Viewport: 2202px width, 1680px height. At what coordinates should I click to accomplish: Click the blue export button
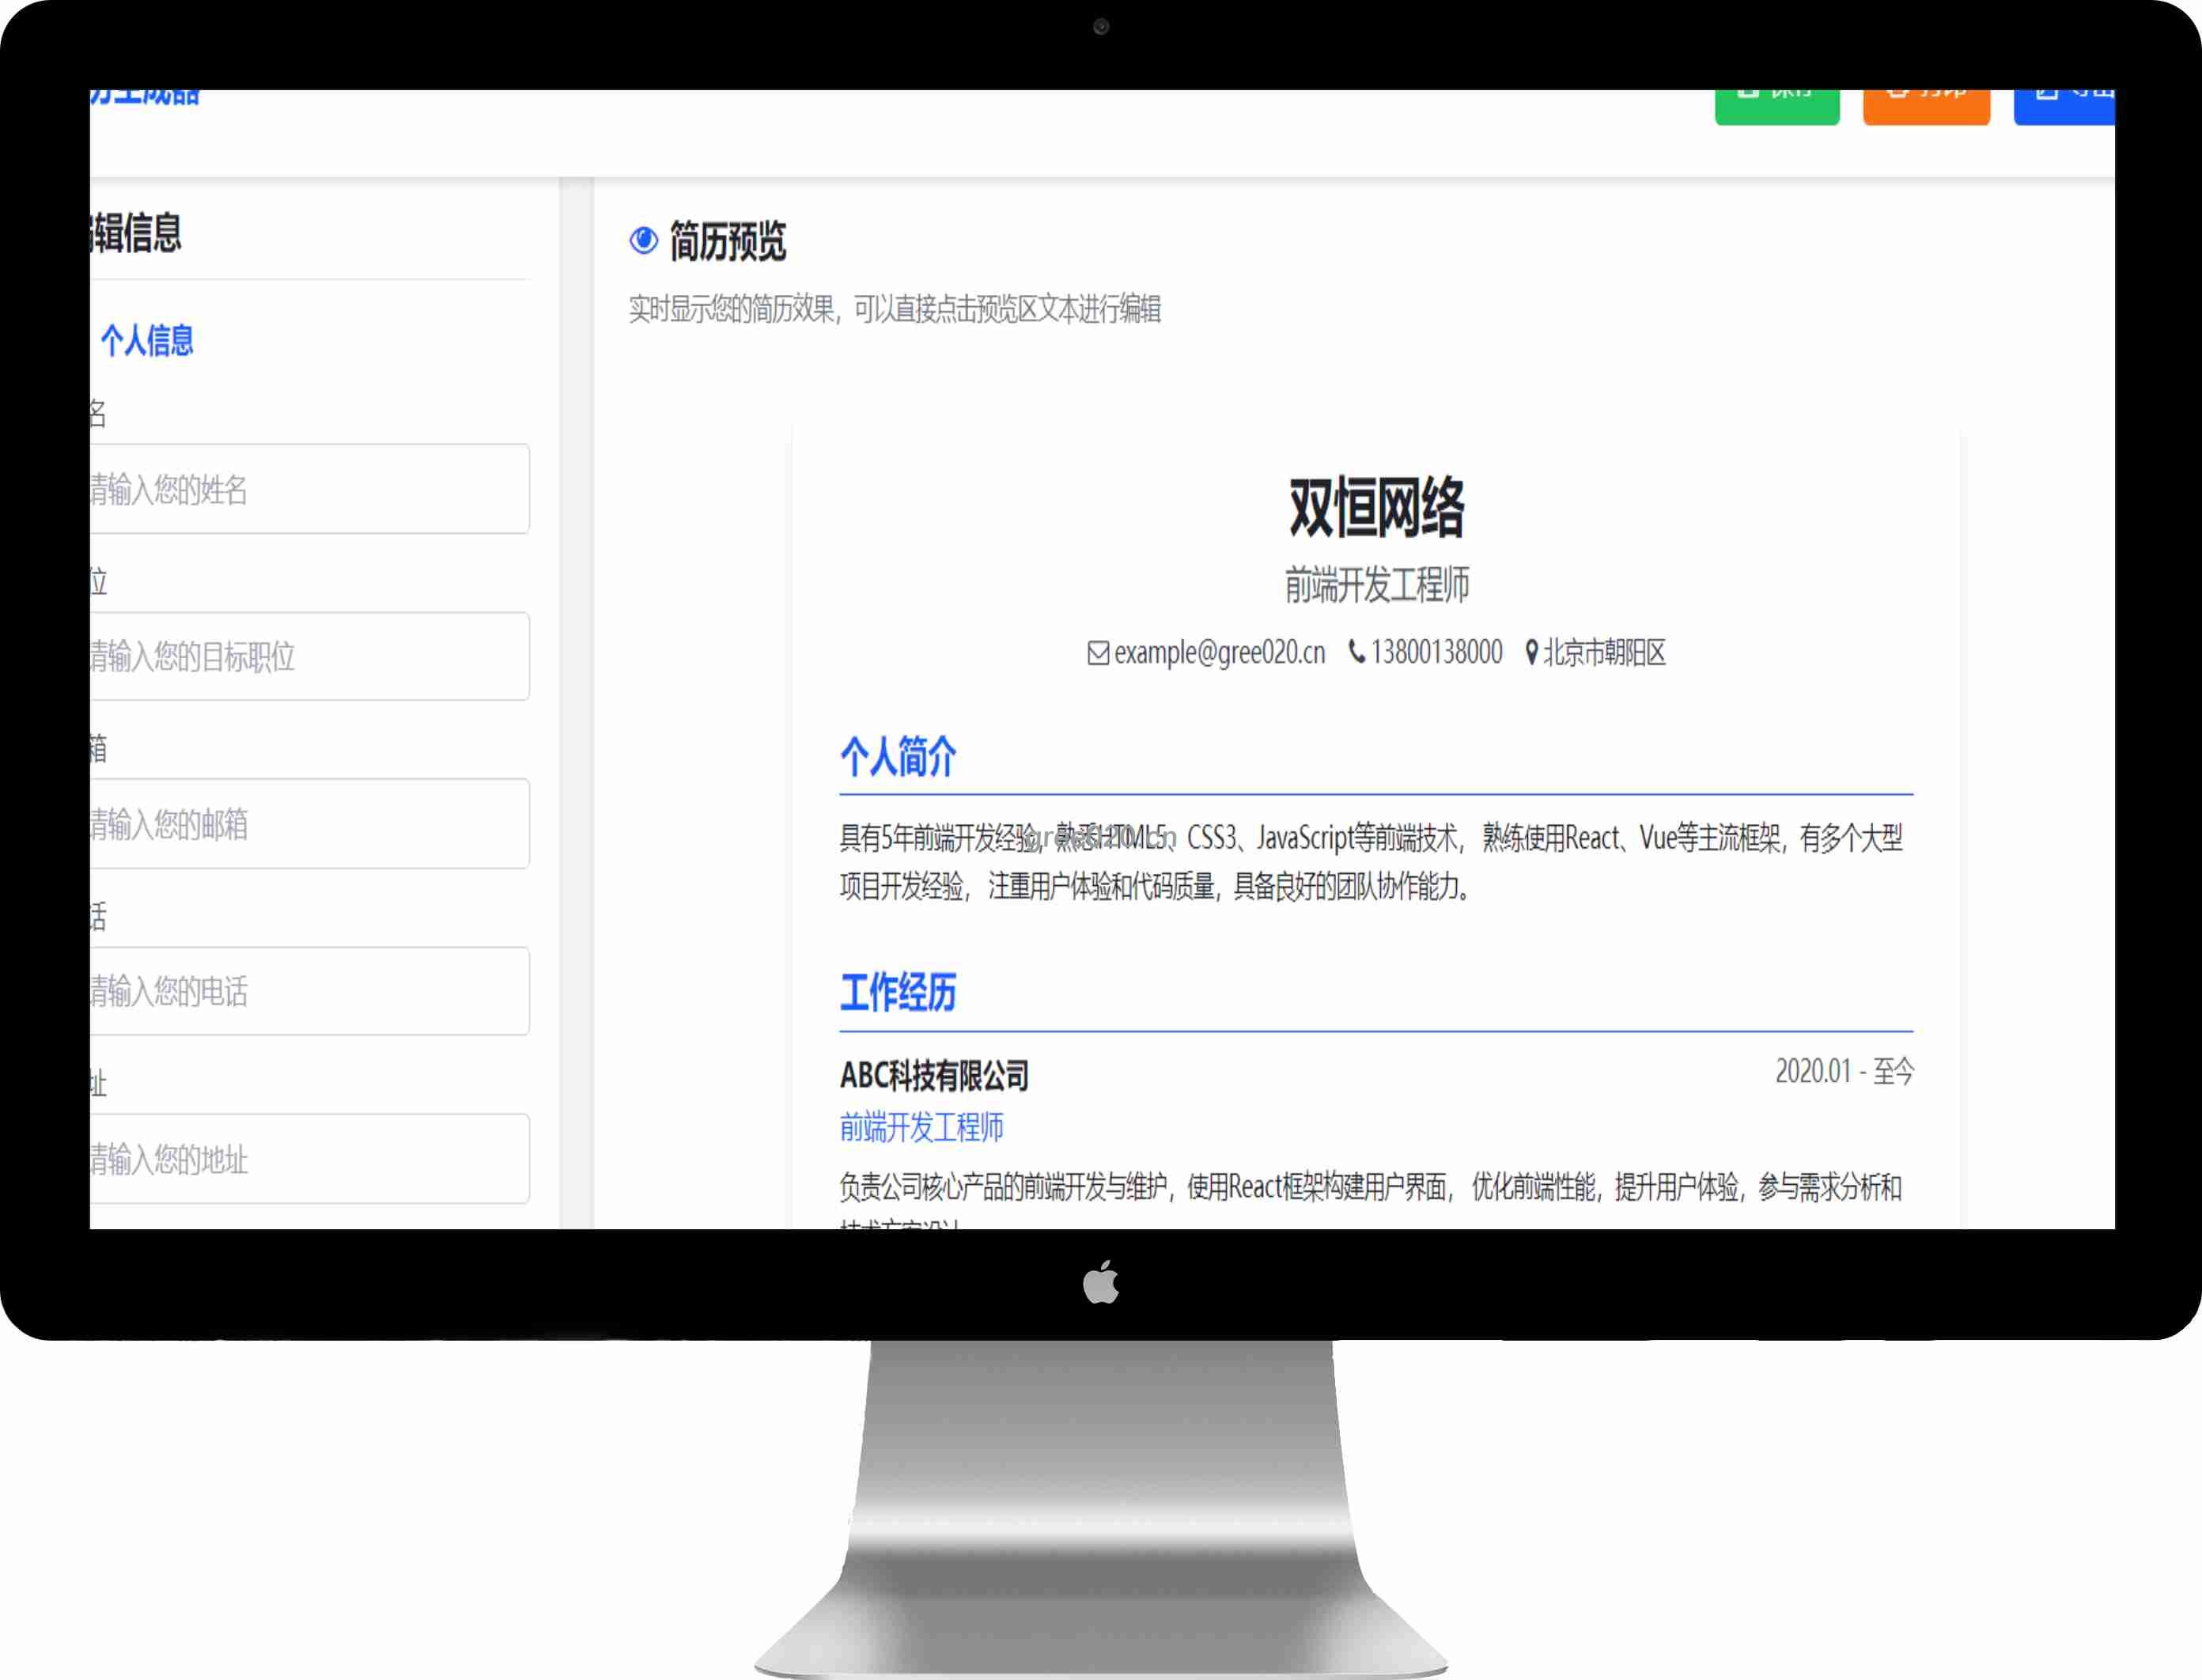pos(2064,106)
